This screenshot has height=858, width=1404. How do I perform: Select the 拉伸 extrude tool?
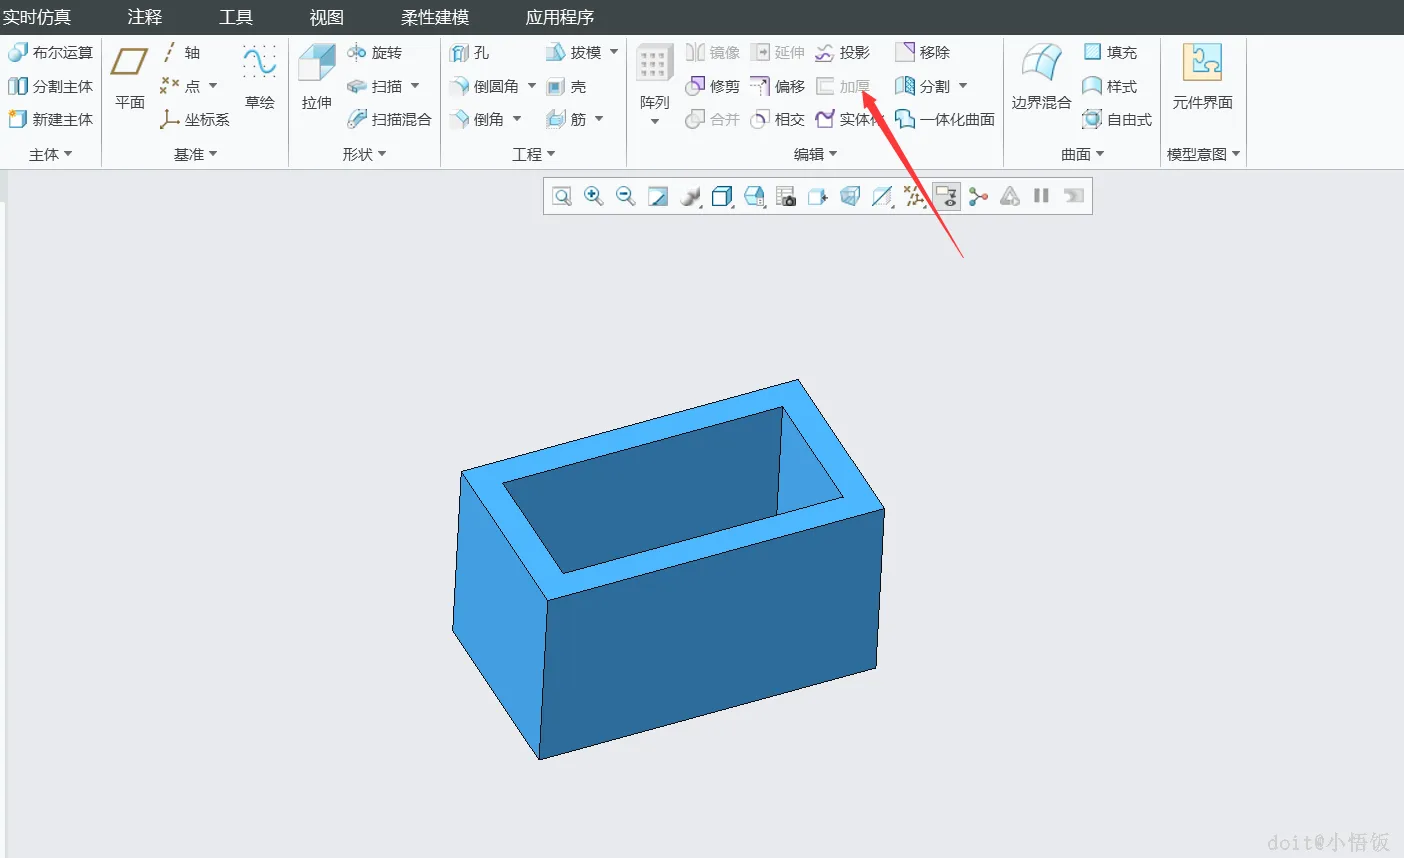click(317, 76)
